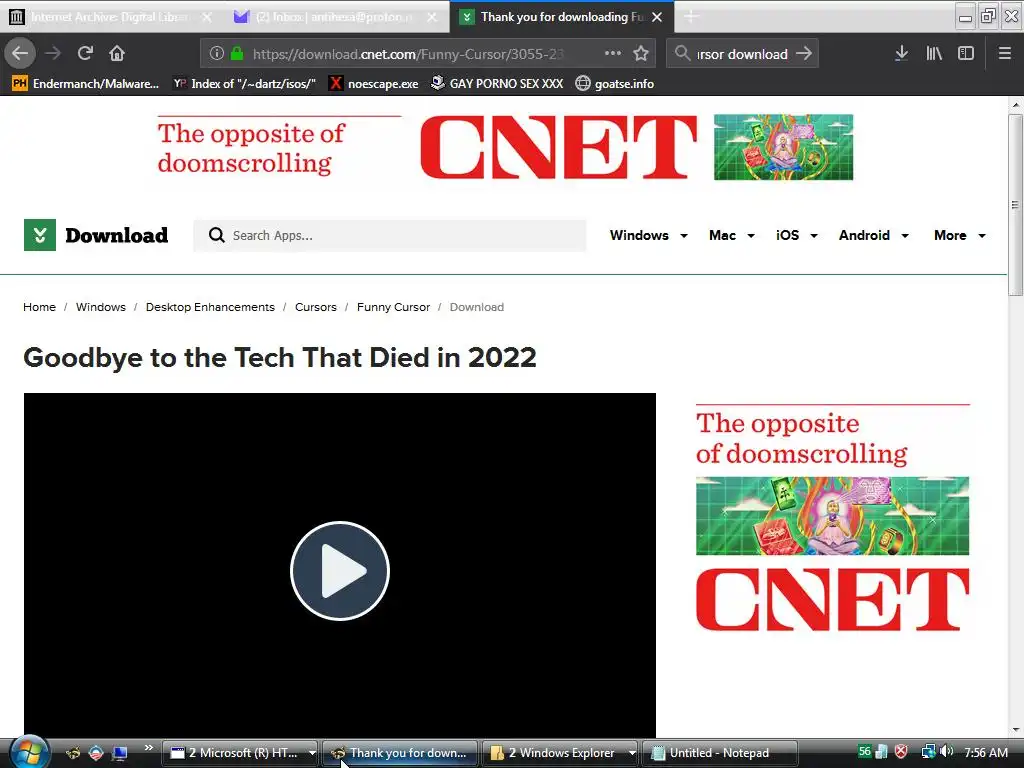Open the Library bookshelf icon
The height and width of the screenshot is (768, 1024).
934,54
